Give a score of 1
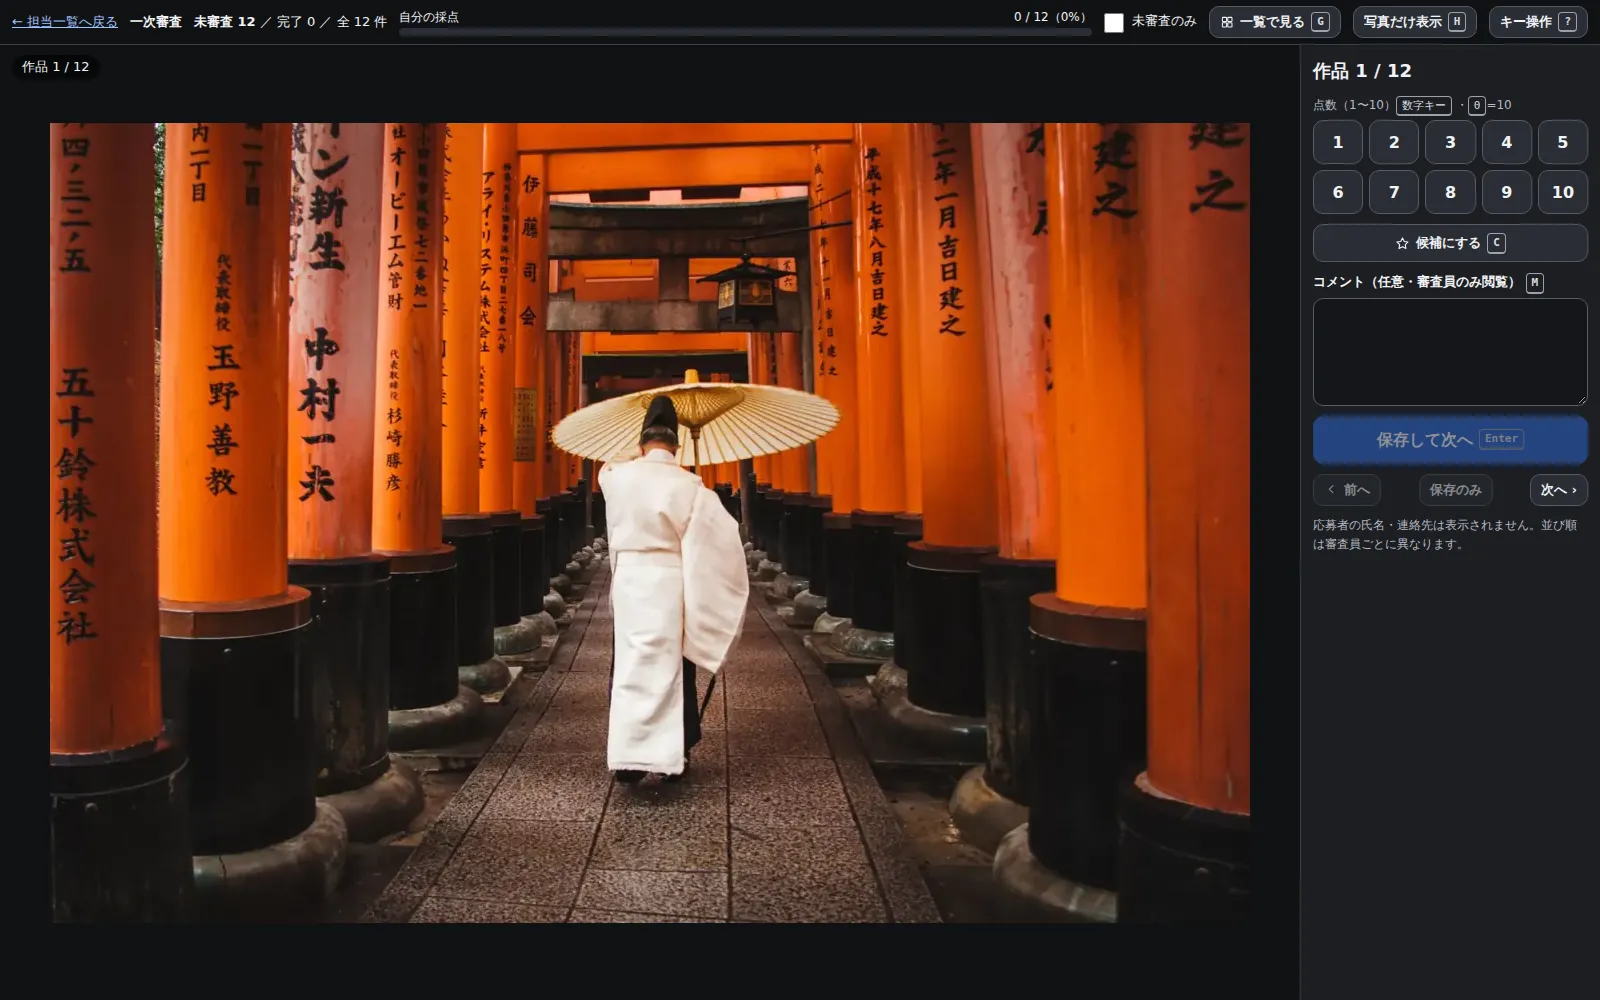The width and height of the screenshot is (1600, 1000). (1337, 142)
